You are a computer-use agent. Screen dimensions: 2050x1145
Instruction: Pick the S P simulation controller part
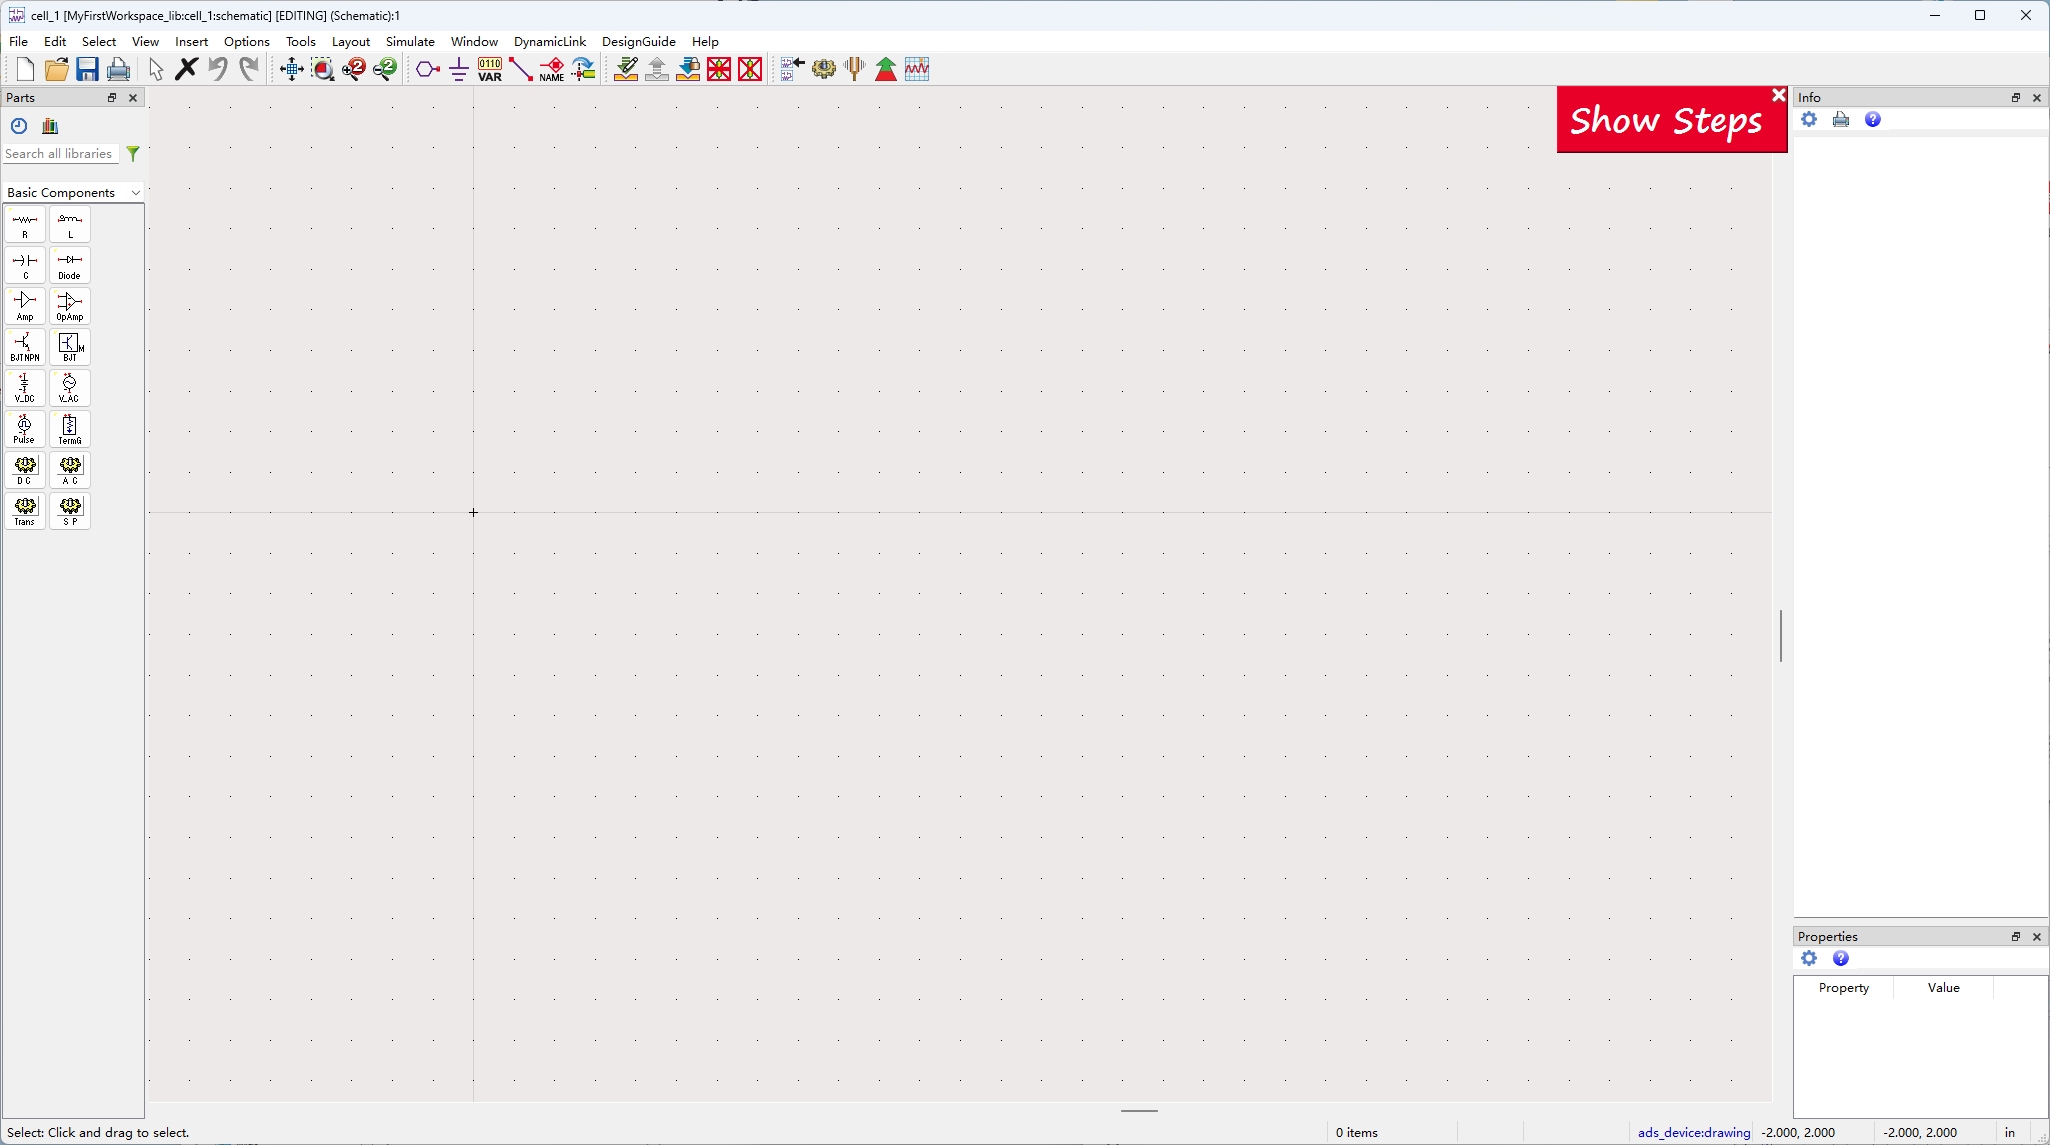click(69, 511)
